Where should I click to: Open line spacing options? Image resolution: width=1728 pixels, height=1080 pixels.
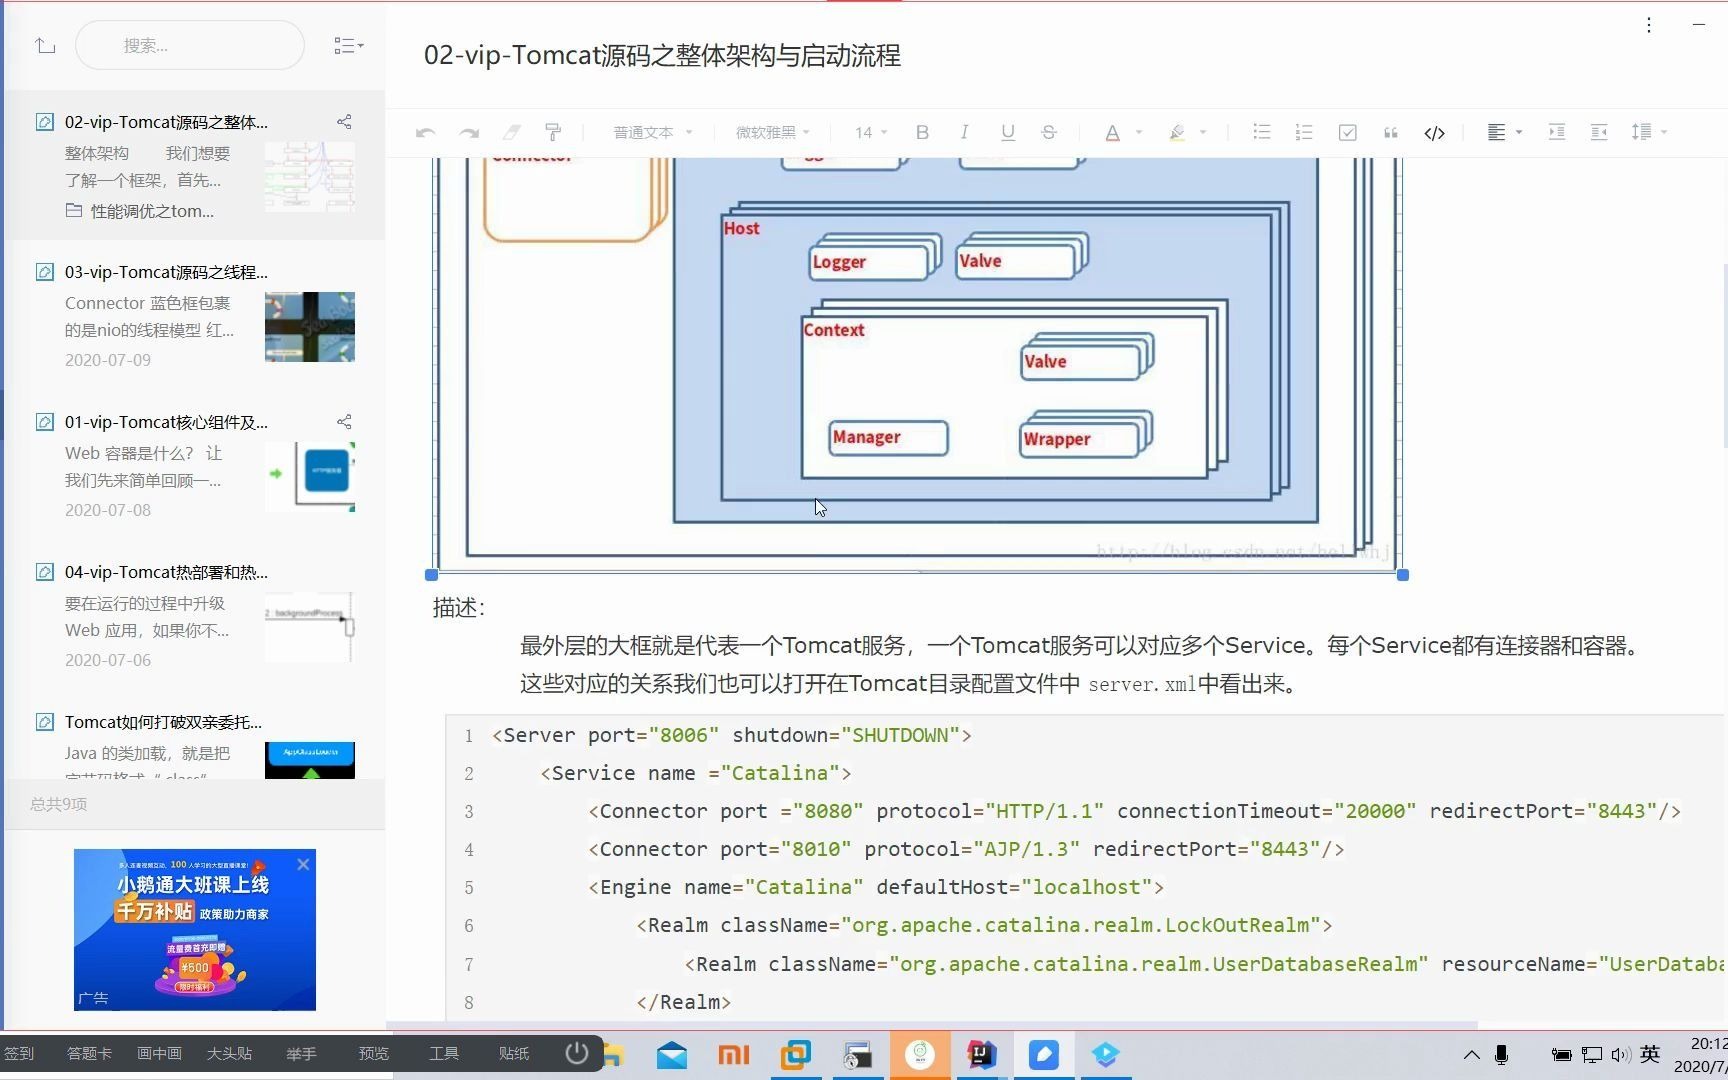[1648, 132]
